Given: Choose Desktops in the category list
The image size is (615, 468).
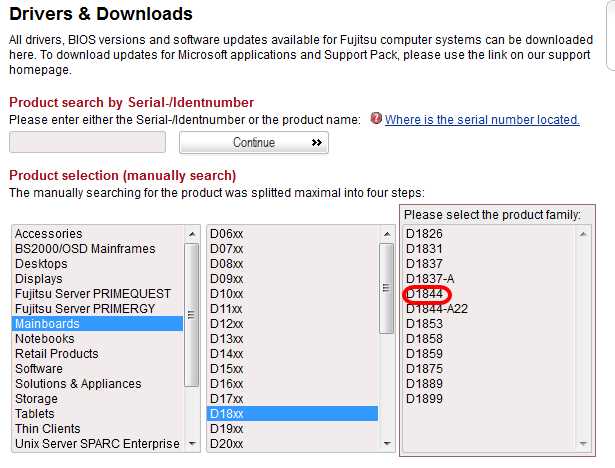Looking at the screenshot, I should (97, 264).
